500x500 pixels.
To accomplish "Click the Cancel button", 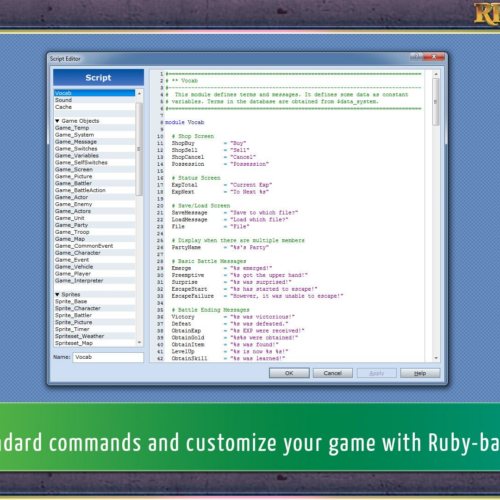I will click(333, 373).
